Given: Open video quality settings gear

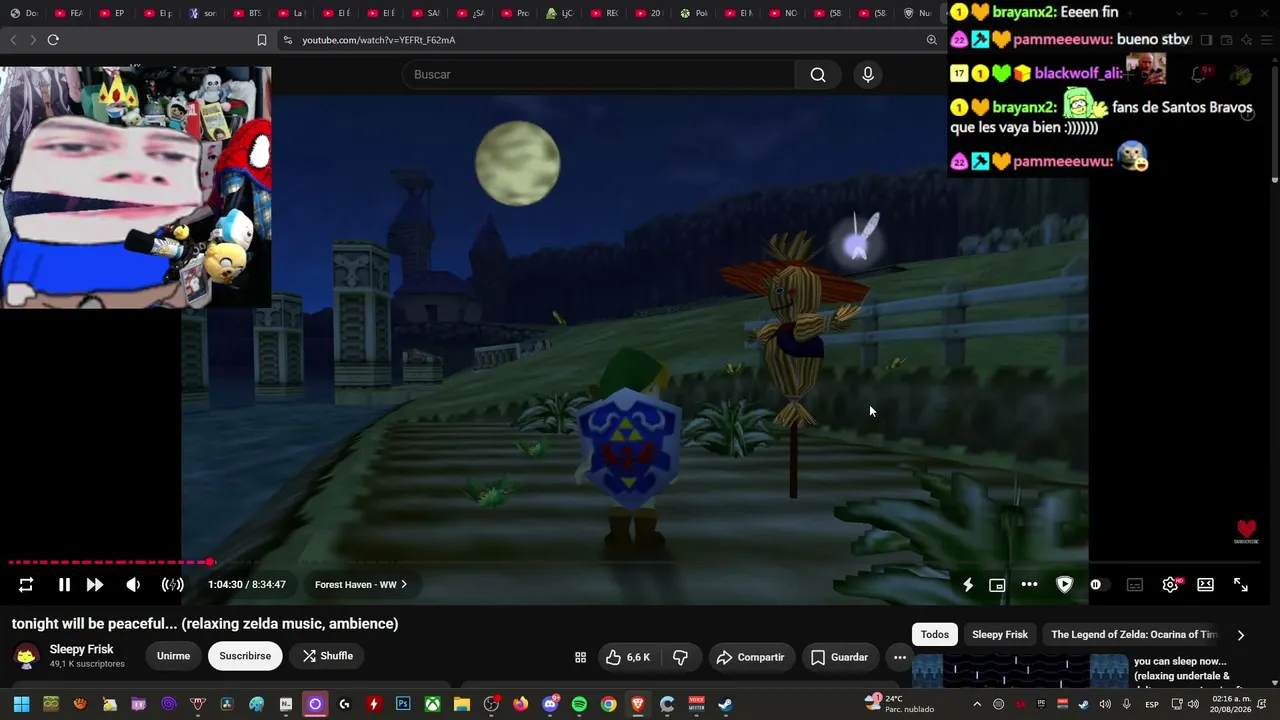Looking at the screenshot, I should [1170, 585].
